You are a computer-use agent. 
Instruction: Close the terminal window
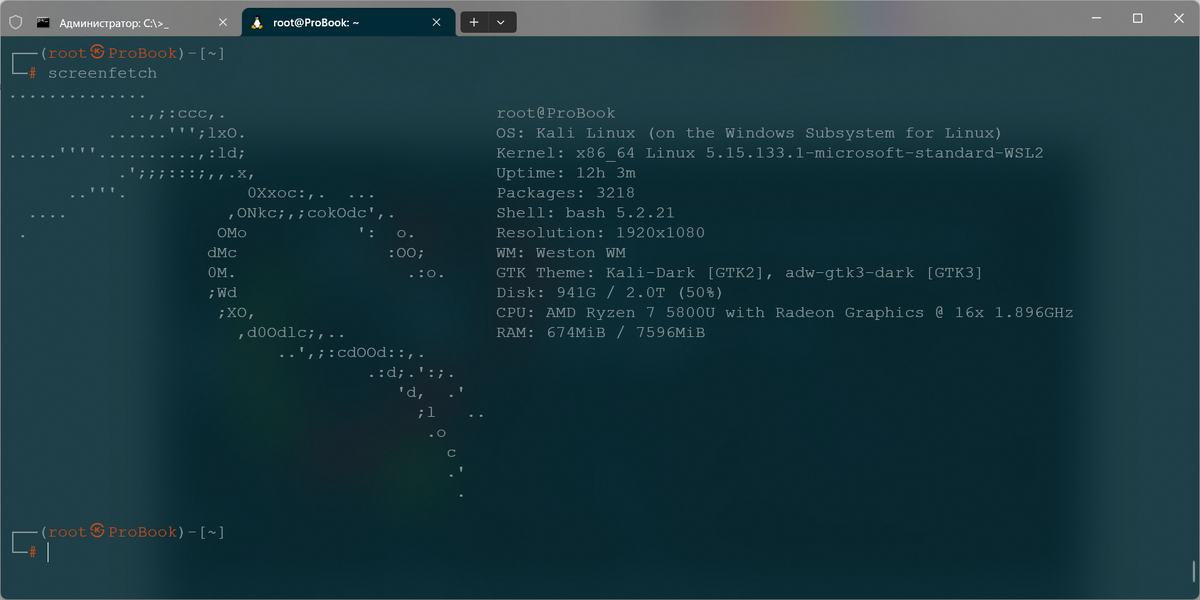pos(1177,18)
